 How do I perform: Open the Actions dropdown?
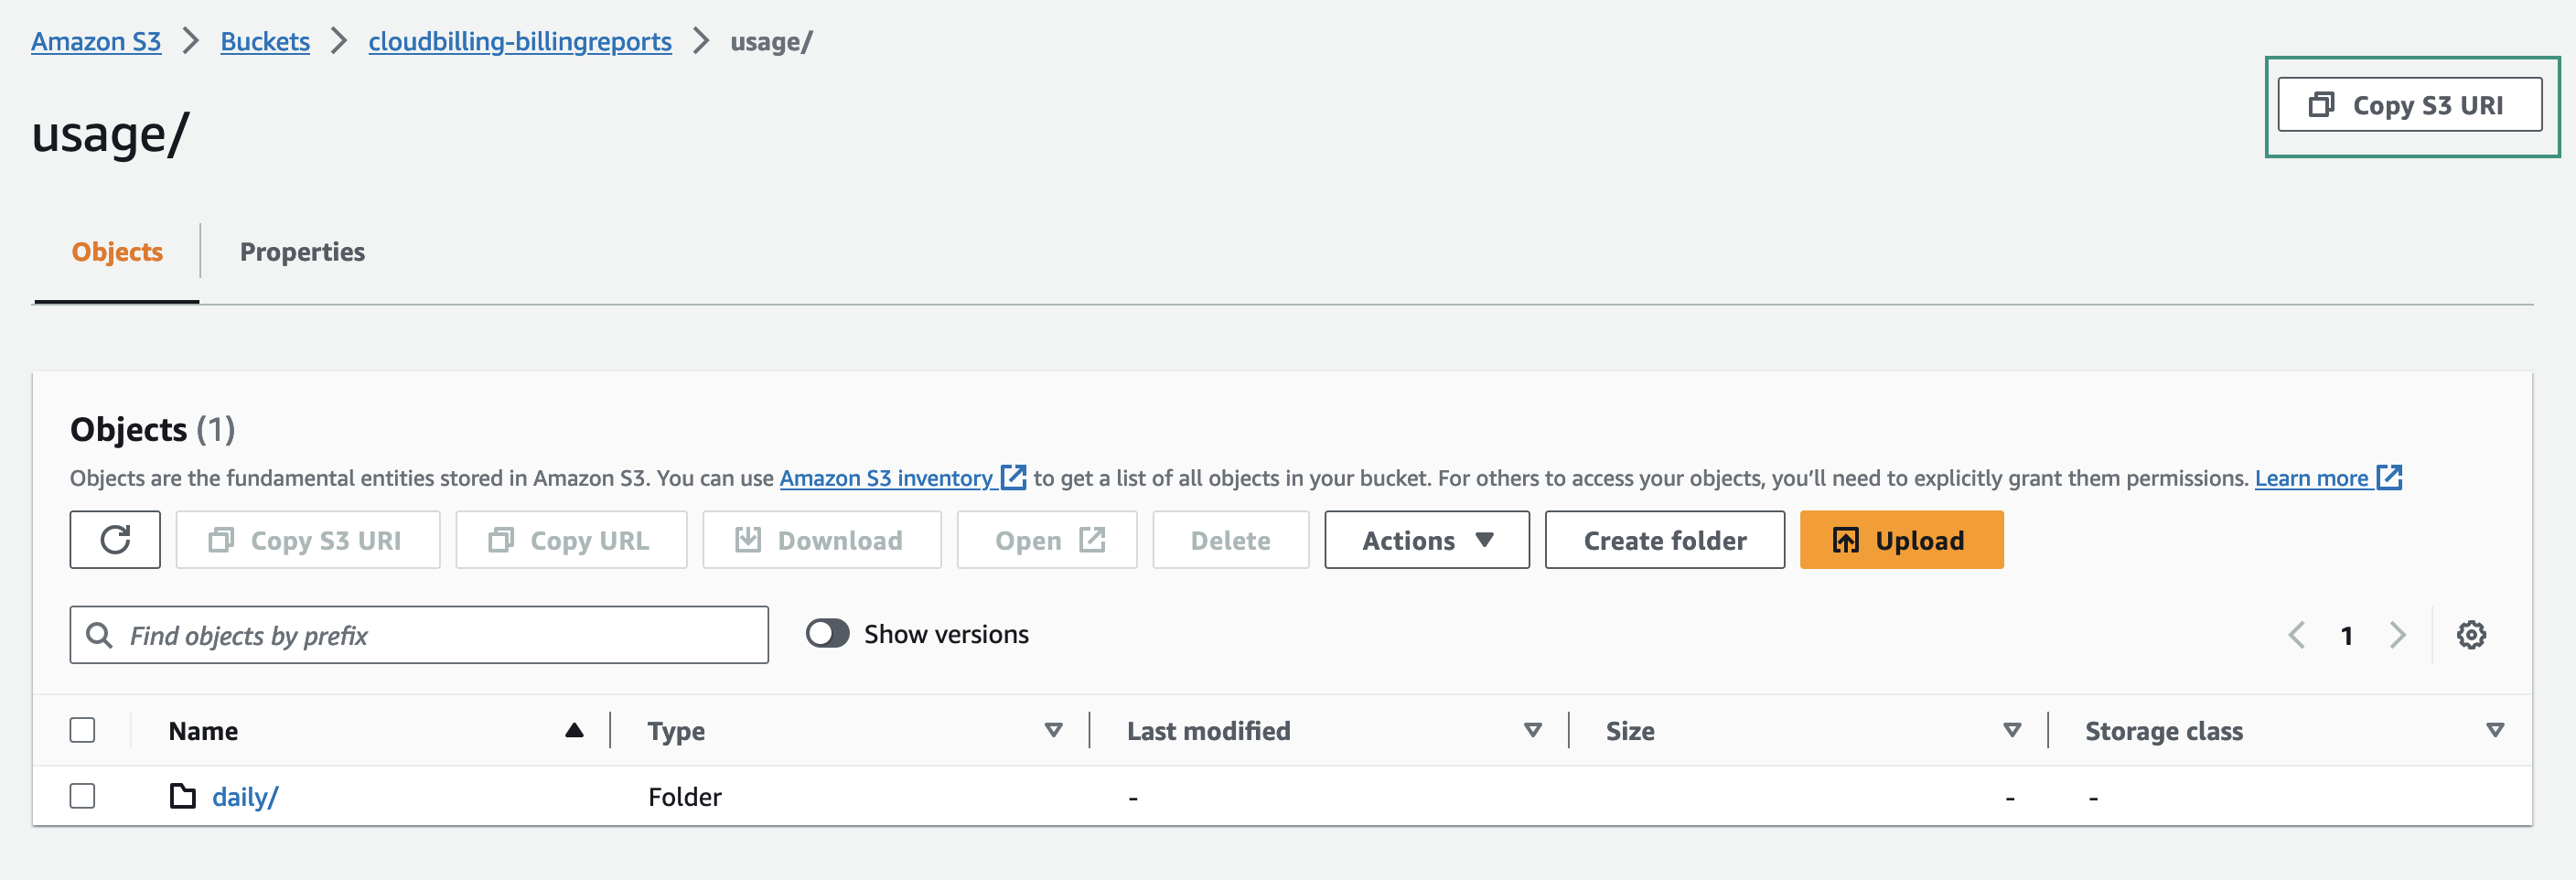1426,539
